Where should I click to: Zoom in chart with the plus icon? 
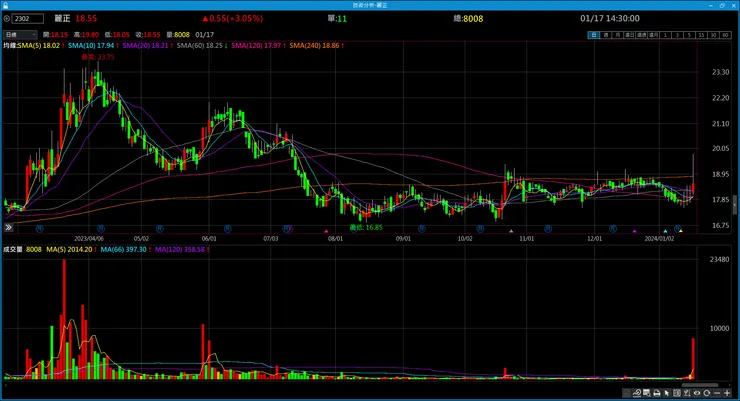point(727,393)
